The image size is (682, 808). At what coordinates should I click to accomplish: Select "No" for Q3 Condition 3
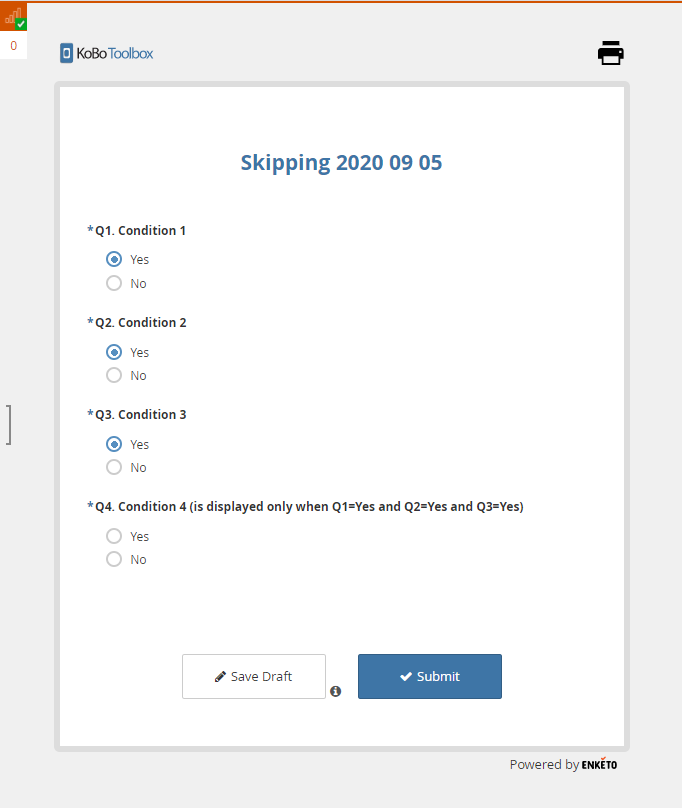tap(113, 467)
